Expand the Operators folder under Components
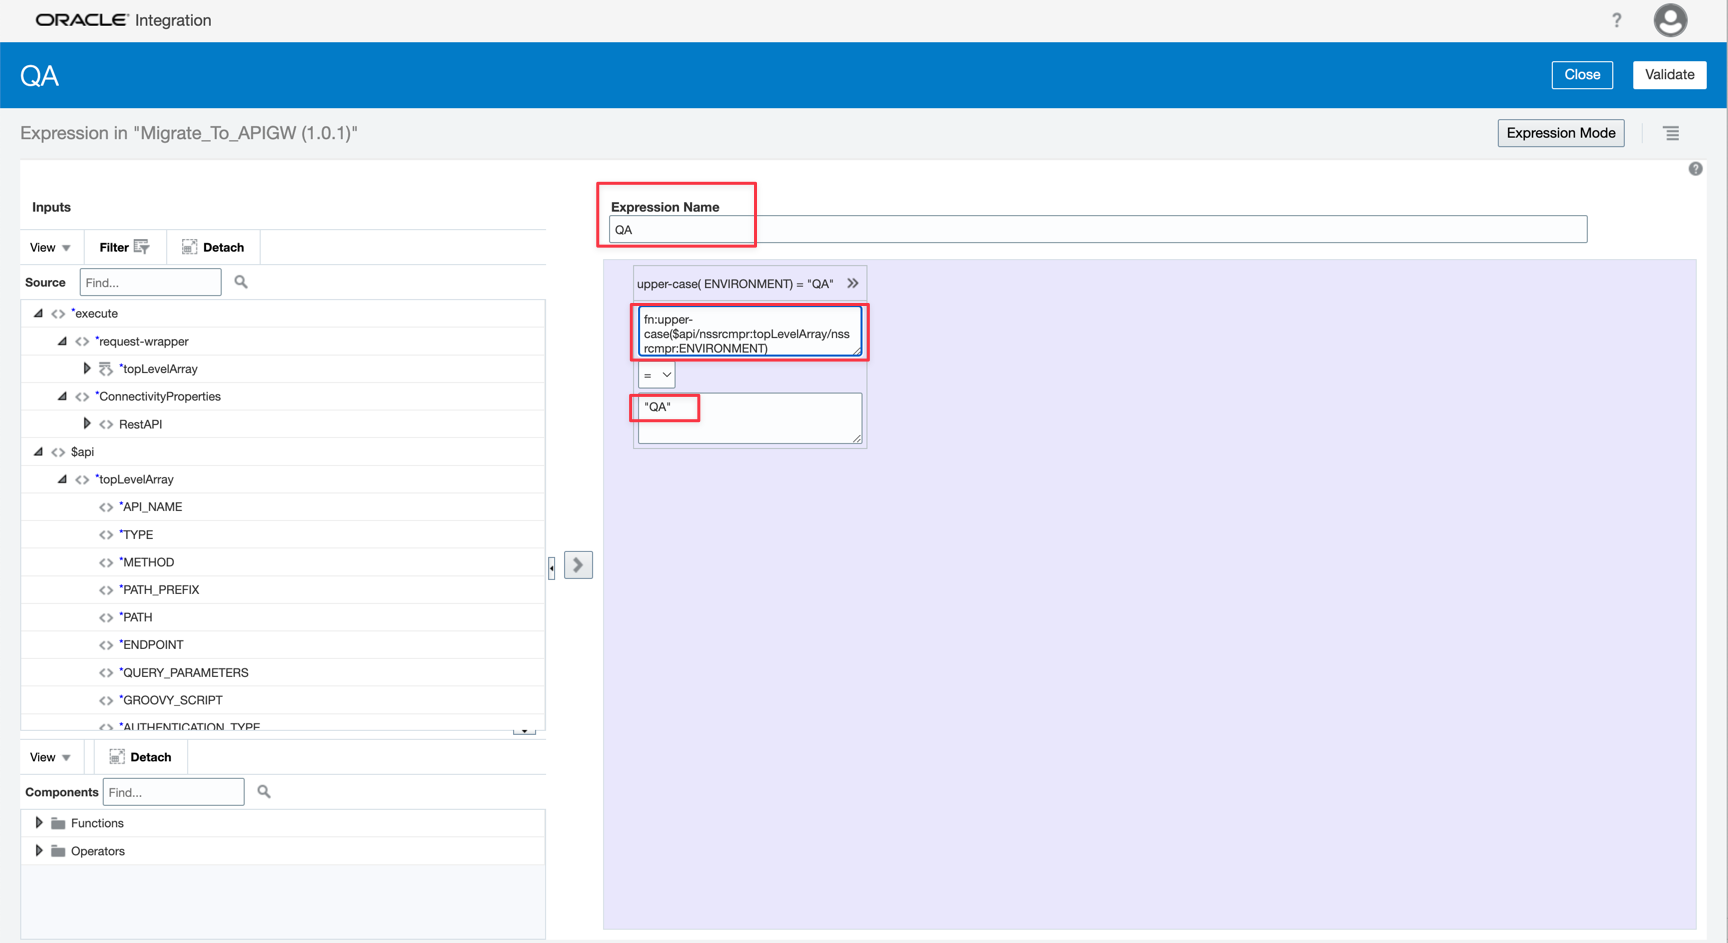The height and width of the screenshot is (943, 1728). coord(39,850)
